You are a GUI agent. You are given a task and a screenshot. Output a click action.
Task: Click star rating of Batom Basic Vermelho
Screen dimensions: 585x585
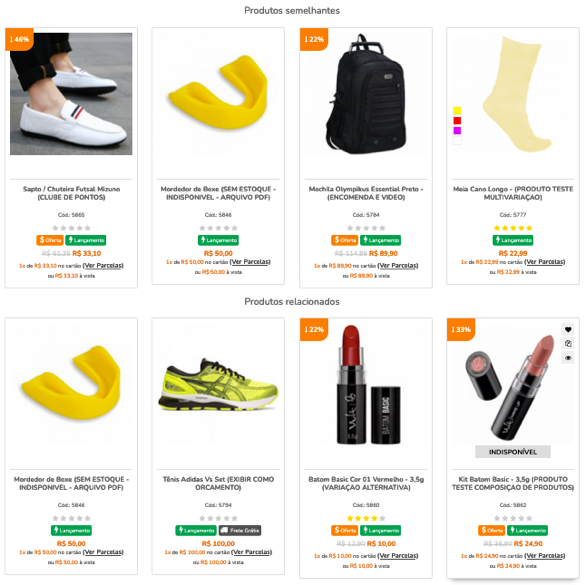[366, 518]
